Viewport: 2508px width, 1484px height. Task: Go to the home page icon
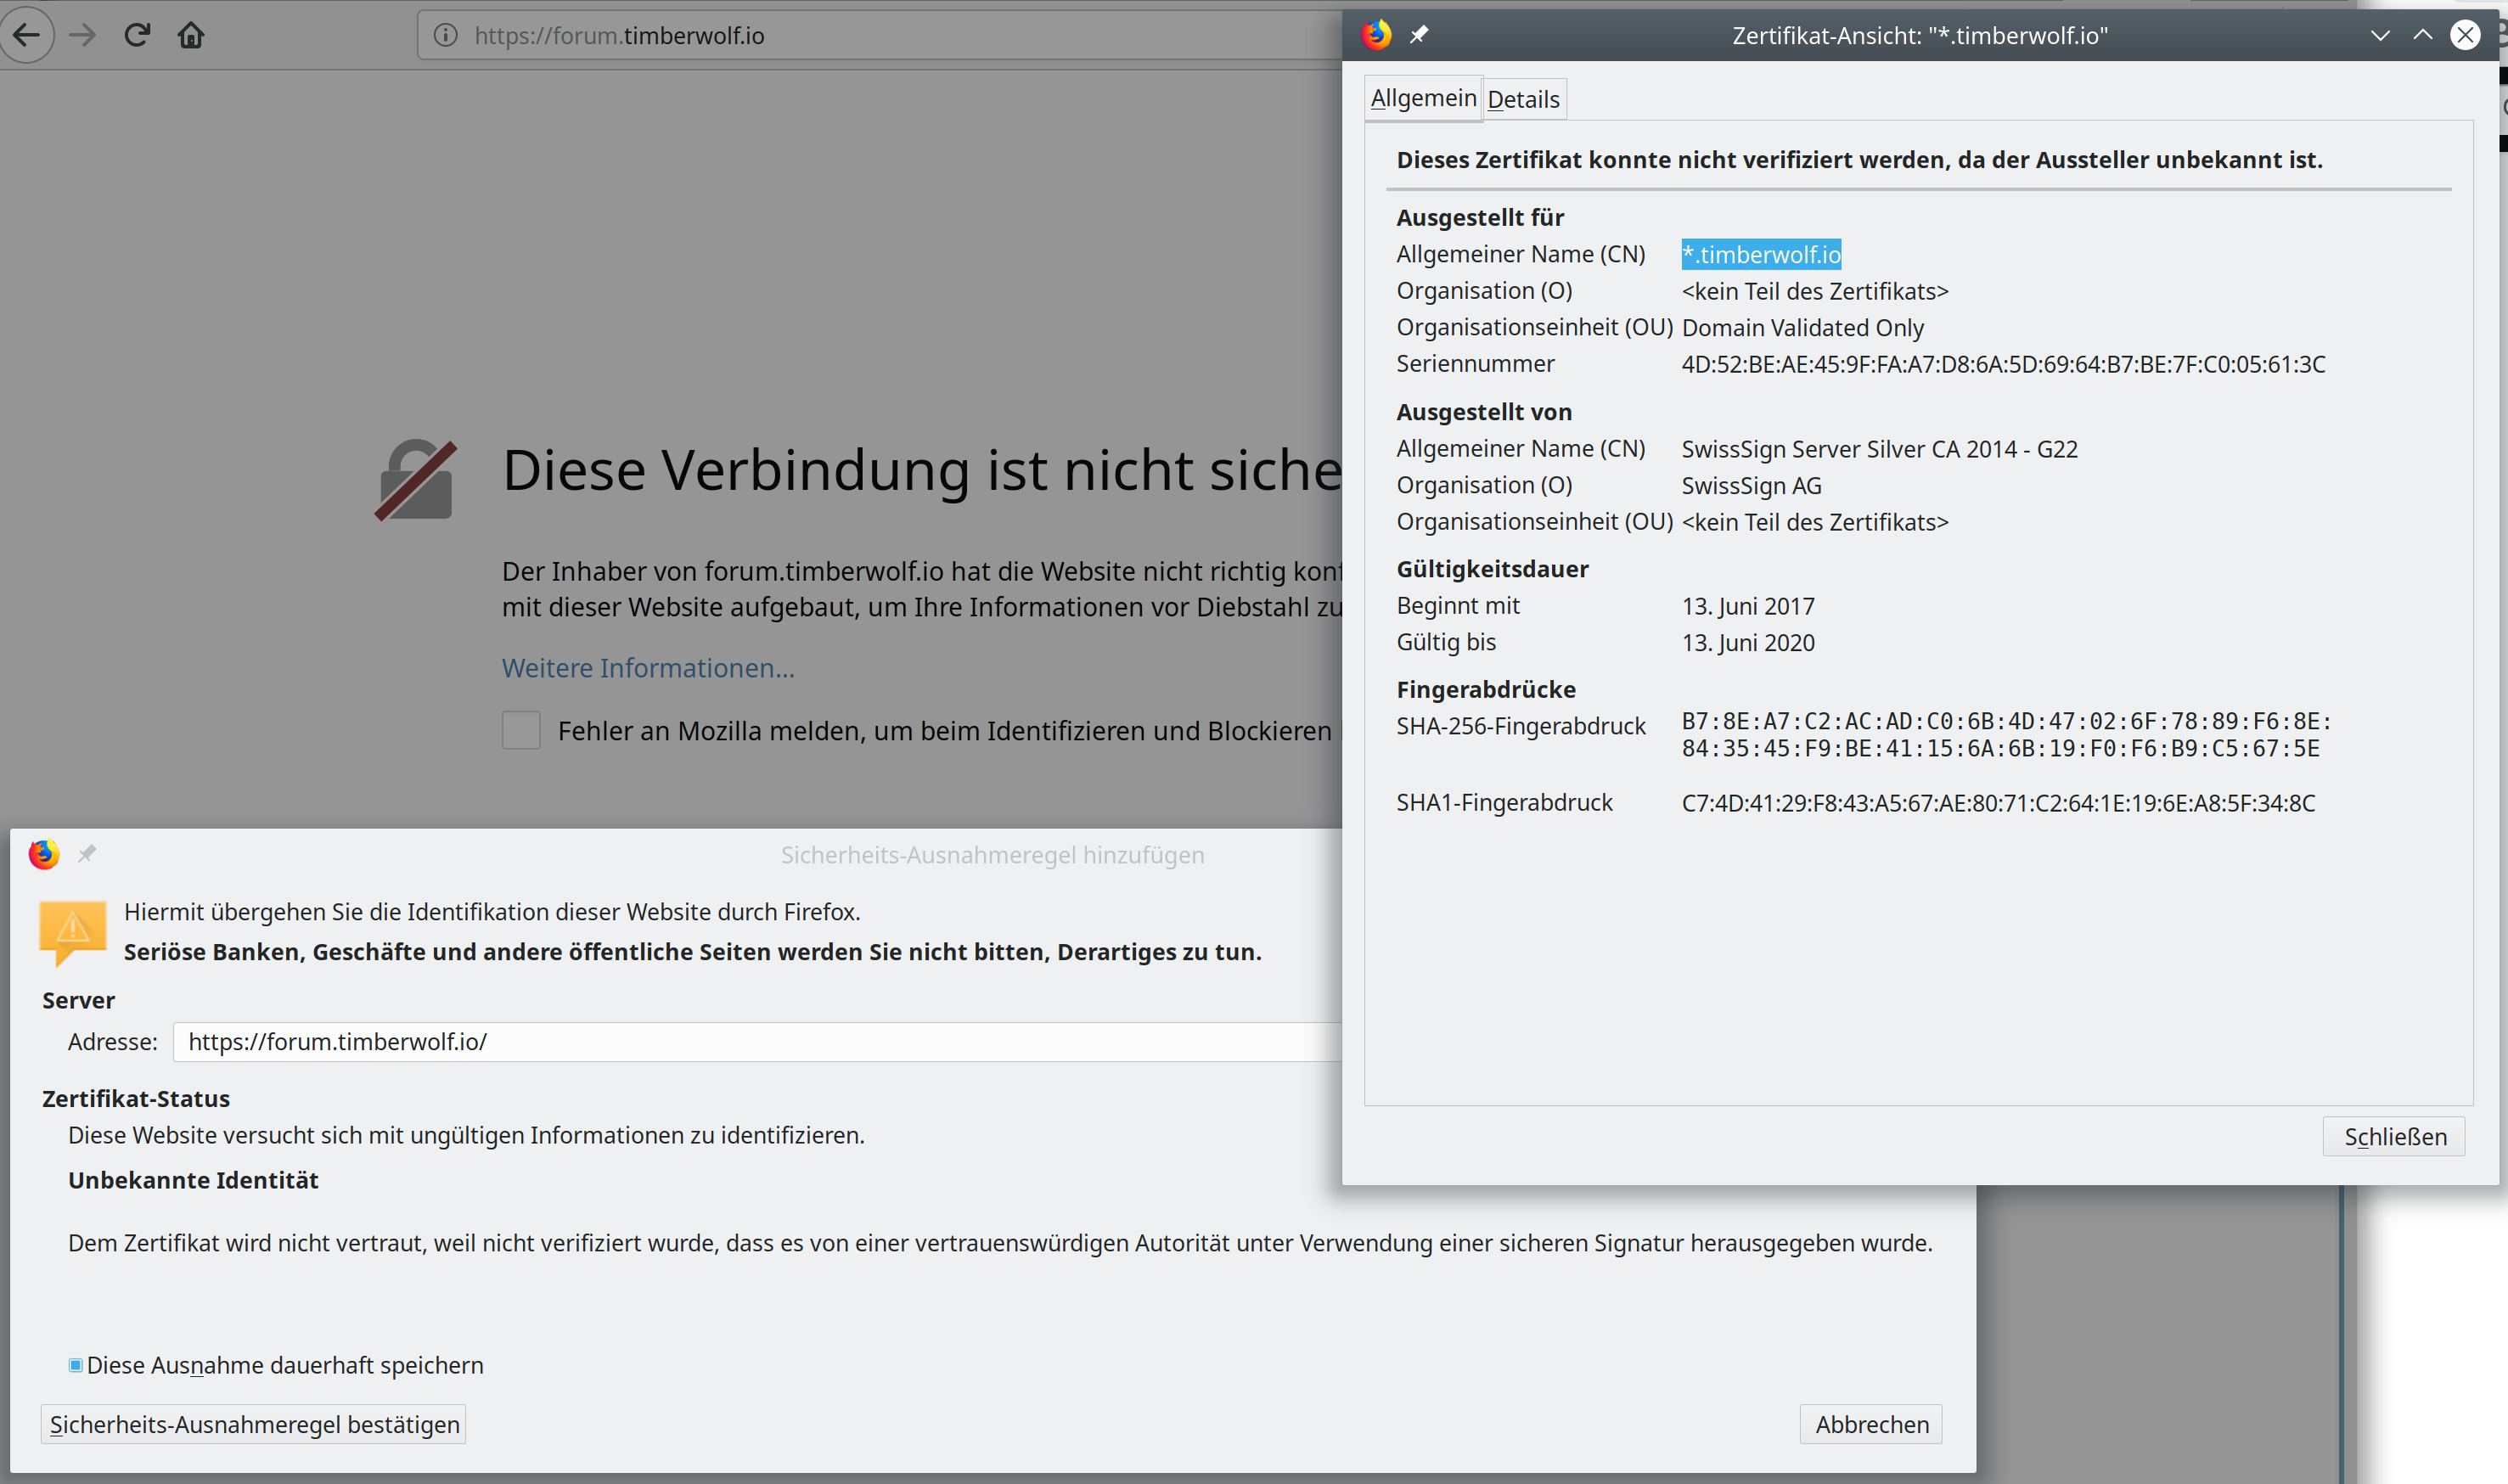click(191, 35)
